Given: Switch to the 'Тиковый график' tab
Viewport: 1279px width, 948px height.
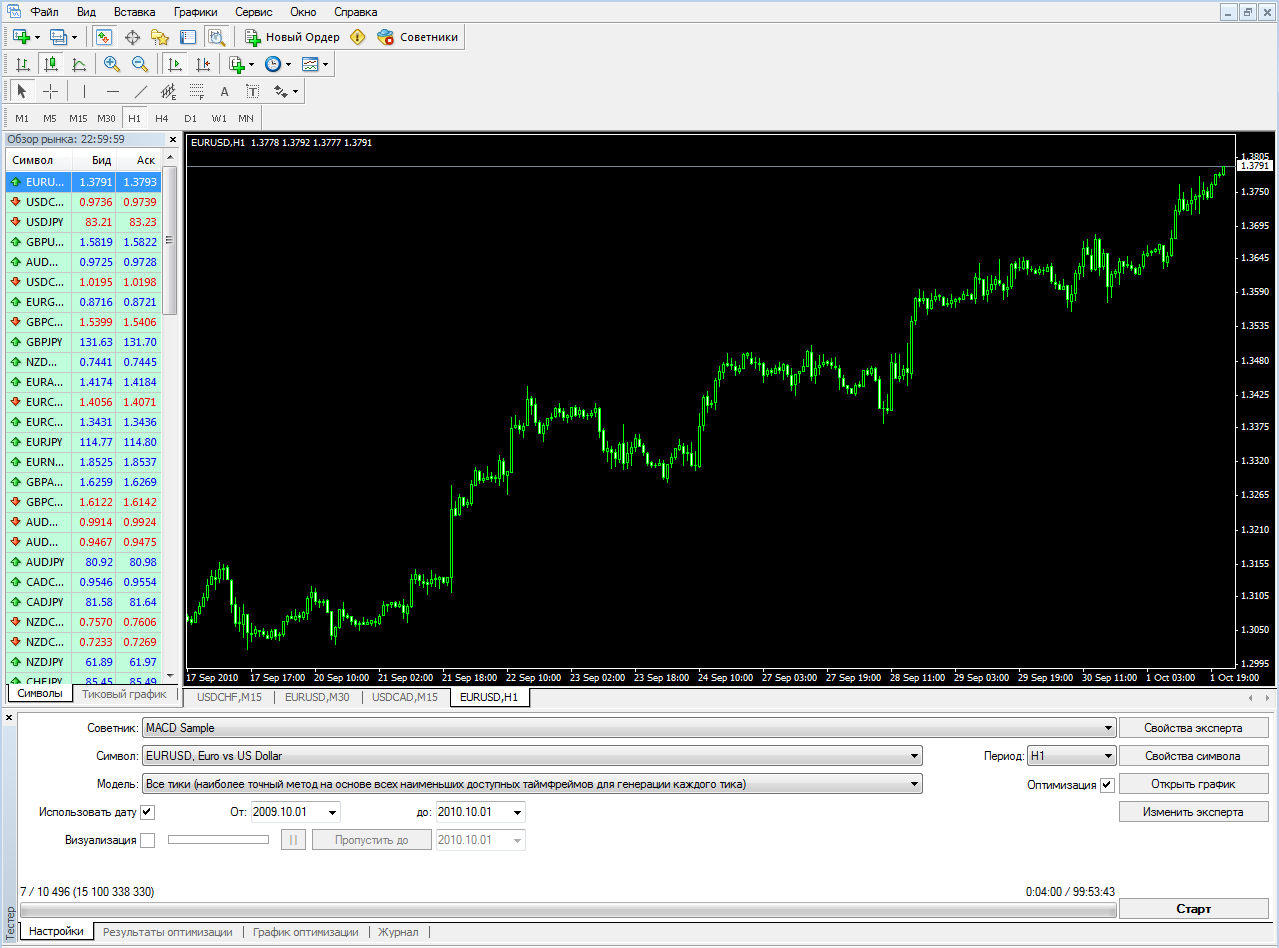Looking at the screenshot, I should [x=124, y=694].
